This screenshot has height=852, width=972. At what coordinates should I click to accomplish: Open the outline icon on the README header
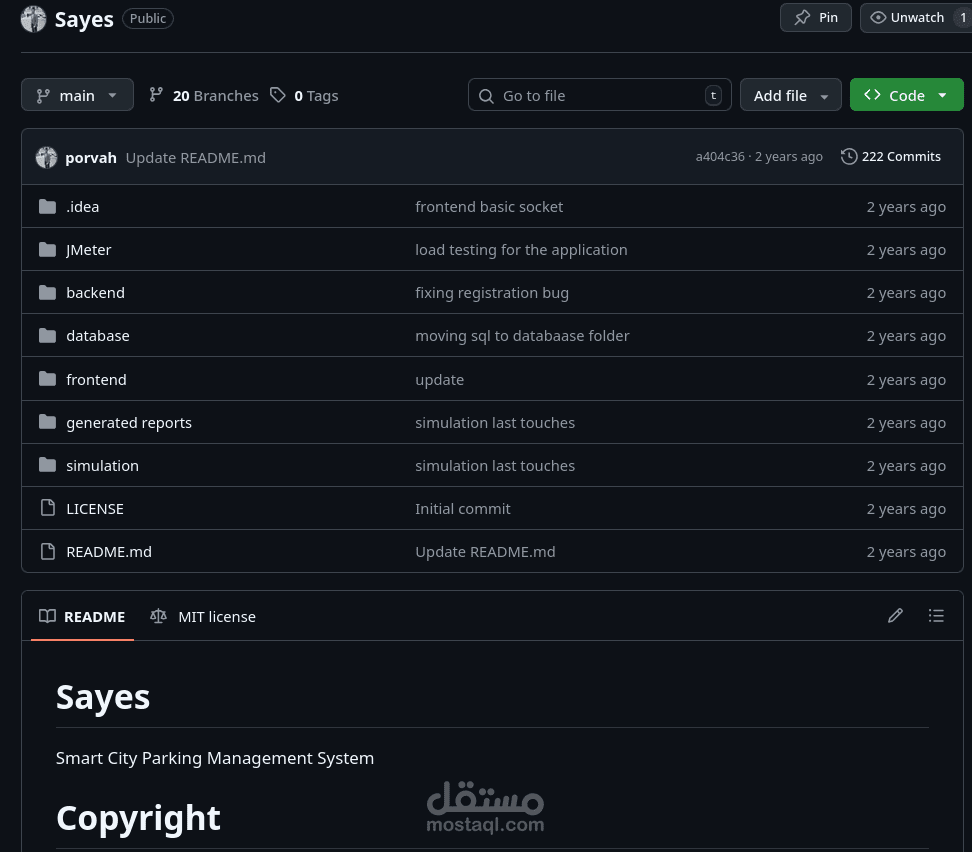[936, 615]
